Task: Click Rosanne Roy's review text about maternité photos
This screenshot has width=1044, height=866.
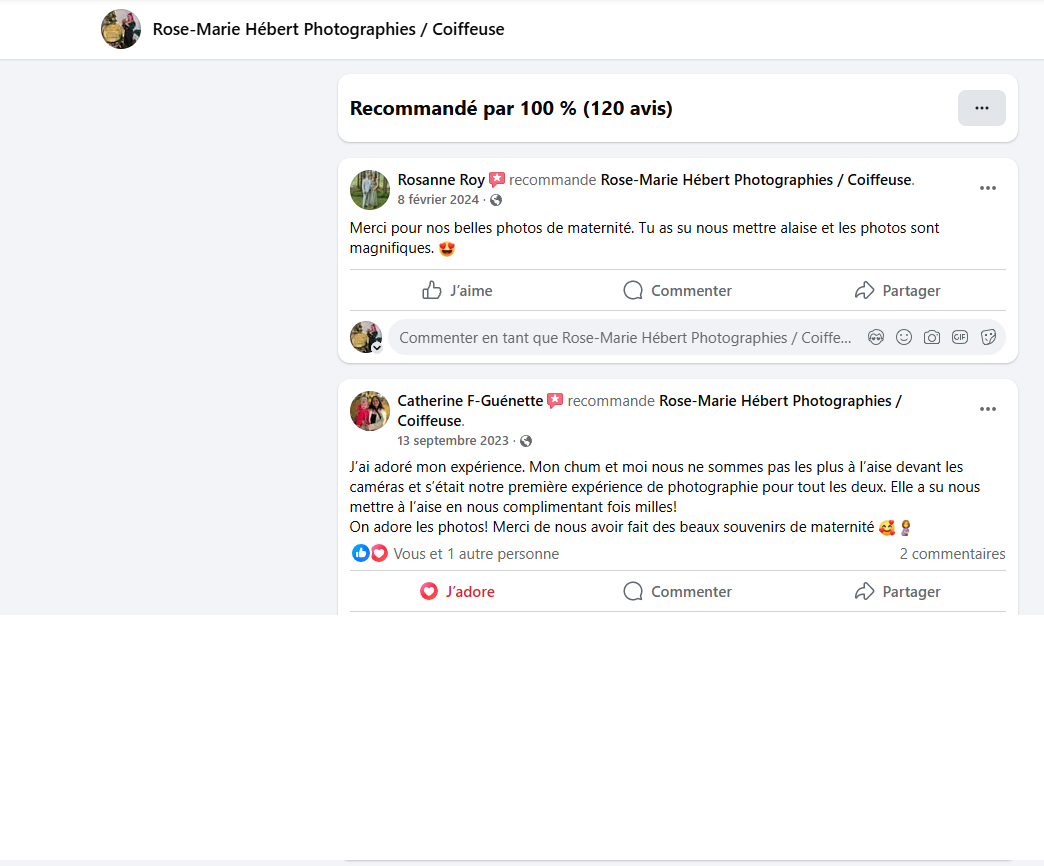Action: [644, 238]
